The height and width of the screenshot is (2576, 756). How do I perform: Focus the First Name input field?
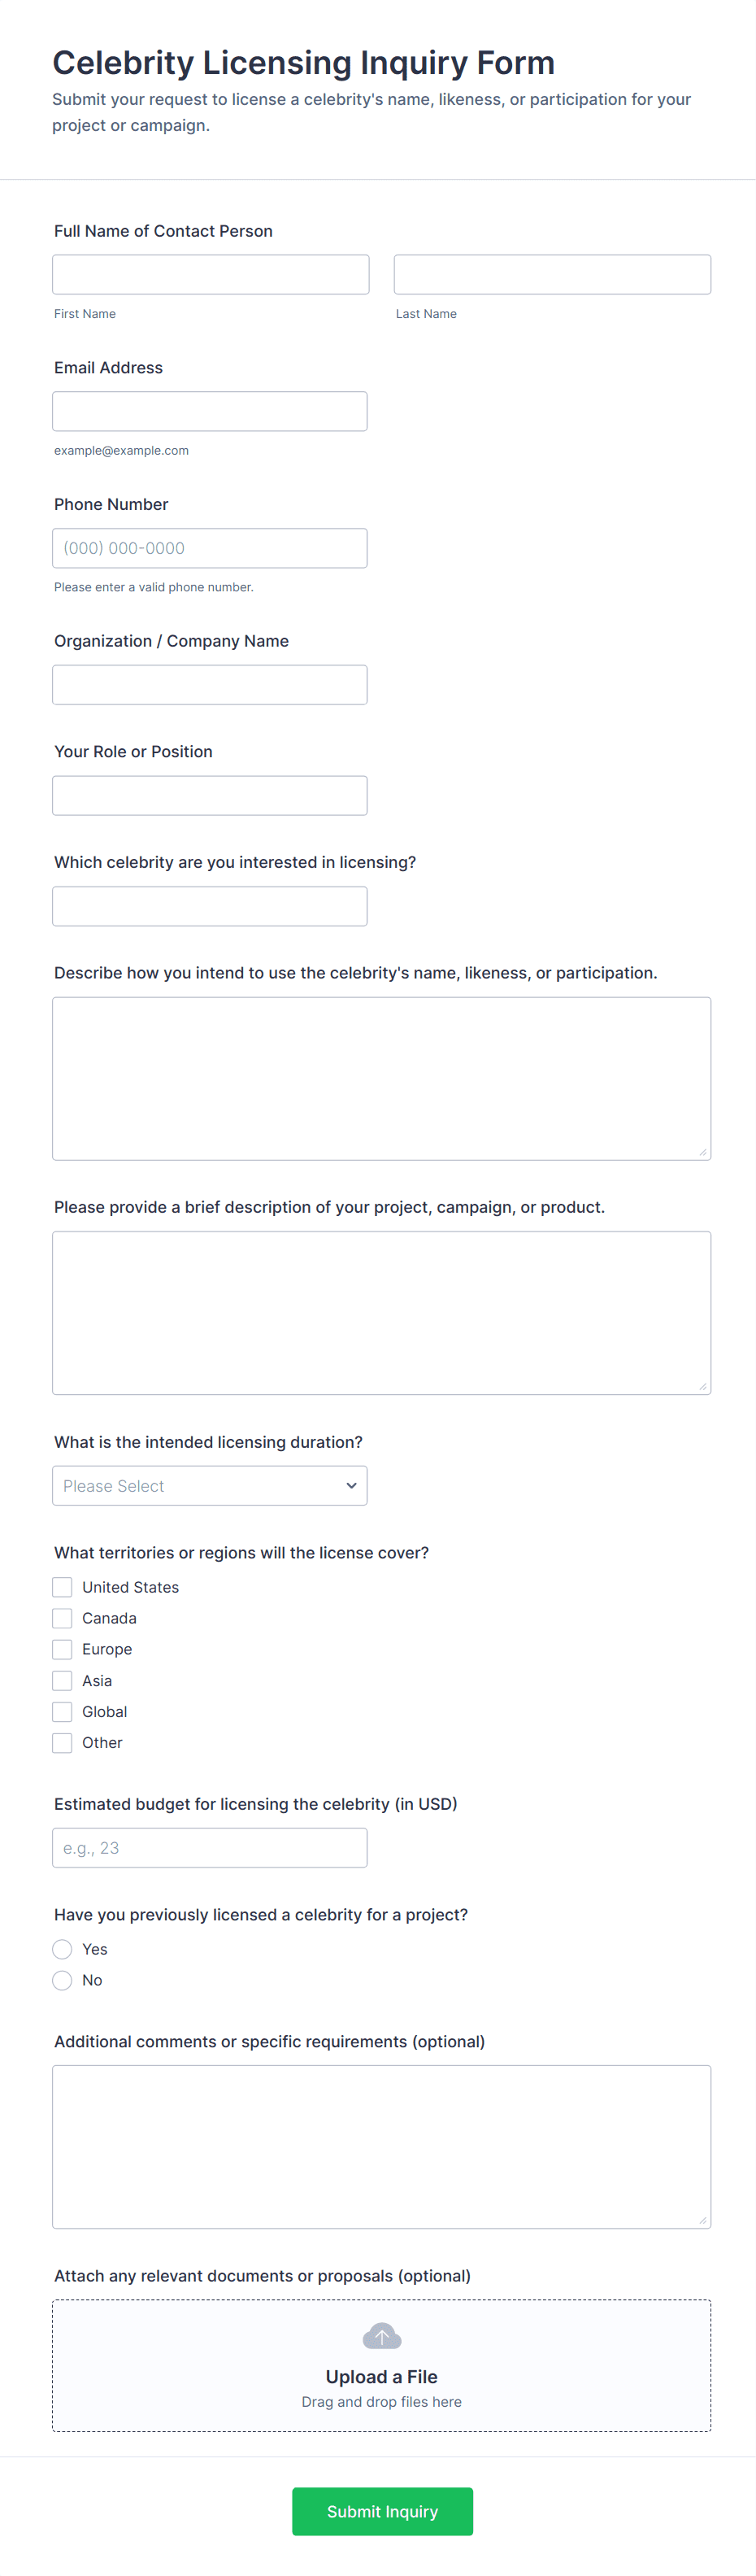(x=211, y=274)
